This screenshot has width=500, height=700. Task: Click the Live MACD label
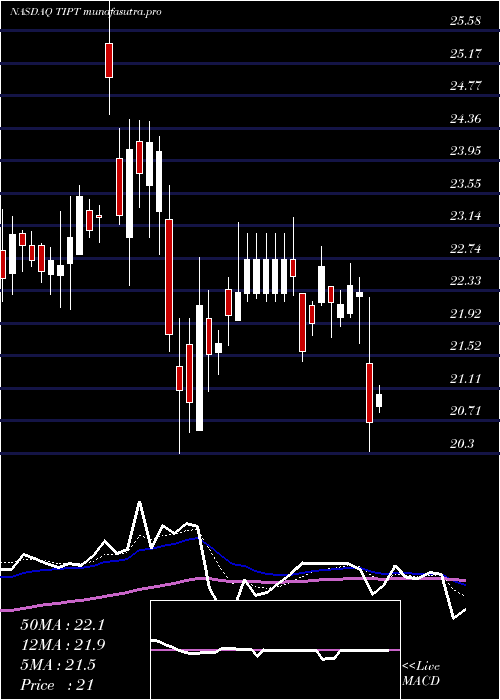tap(421, 674)
